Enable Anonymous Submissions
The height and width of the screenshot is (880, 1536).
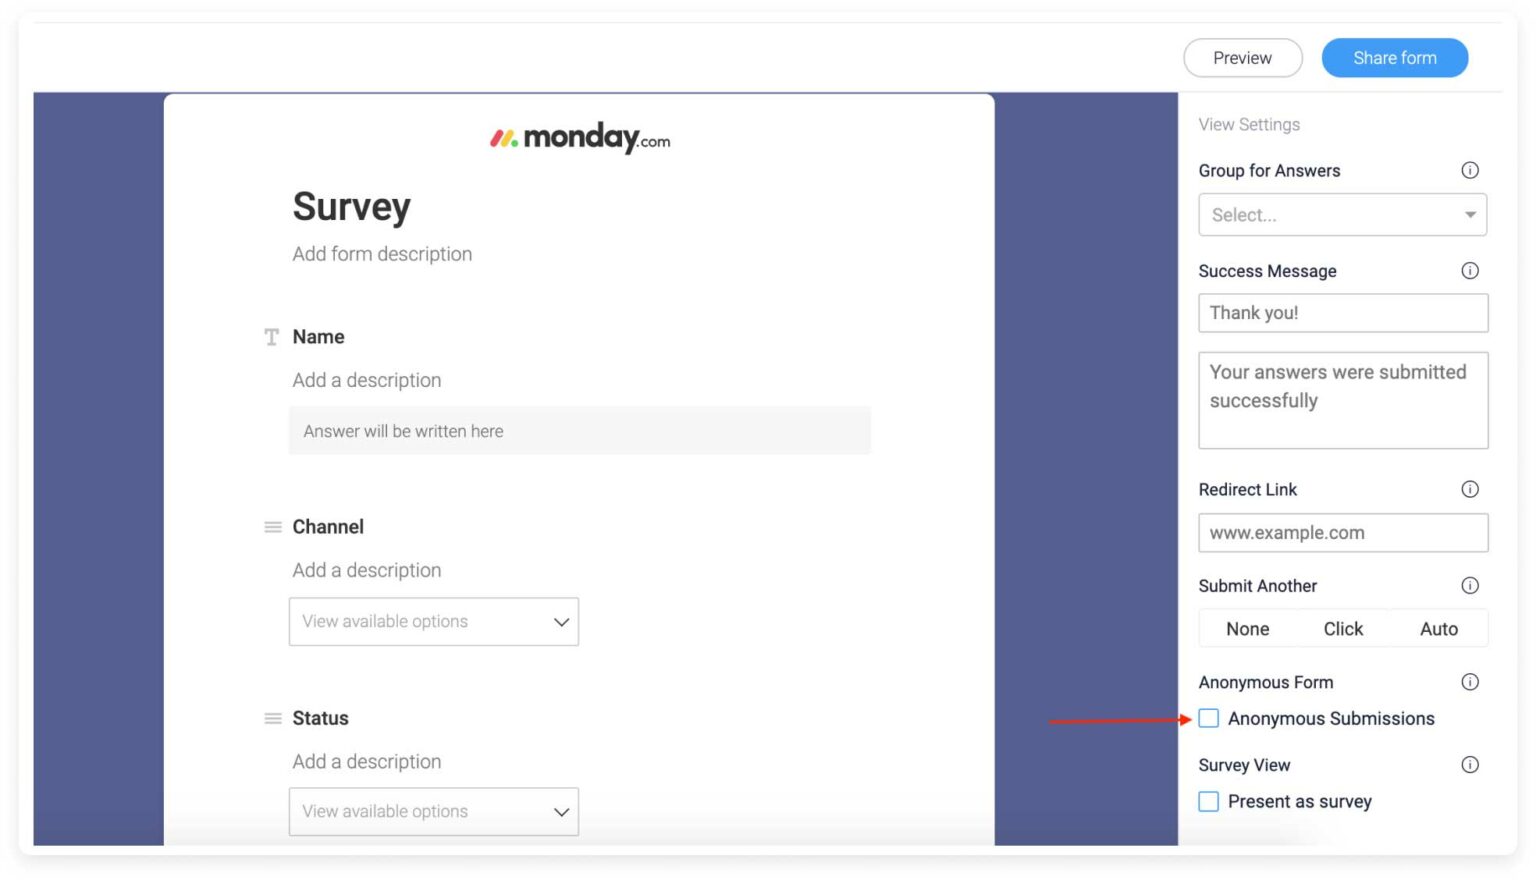pyautogui.click(x=1208, y=718)
